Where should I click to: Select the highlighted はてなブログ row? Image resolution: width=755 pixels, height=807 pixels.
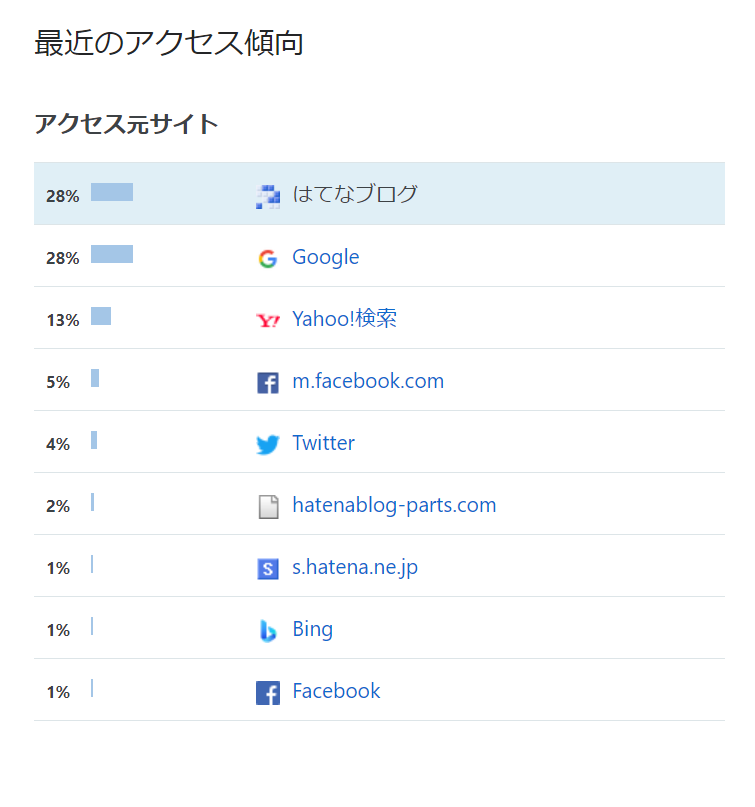click(379, 194)
